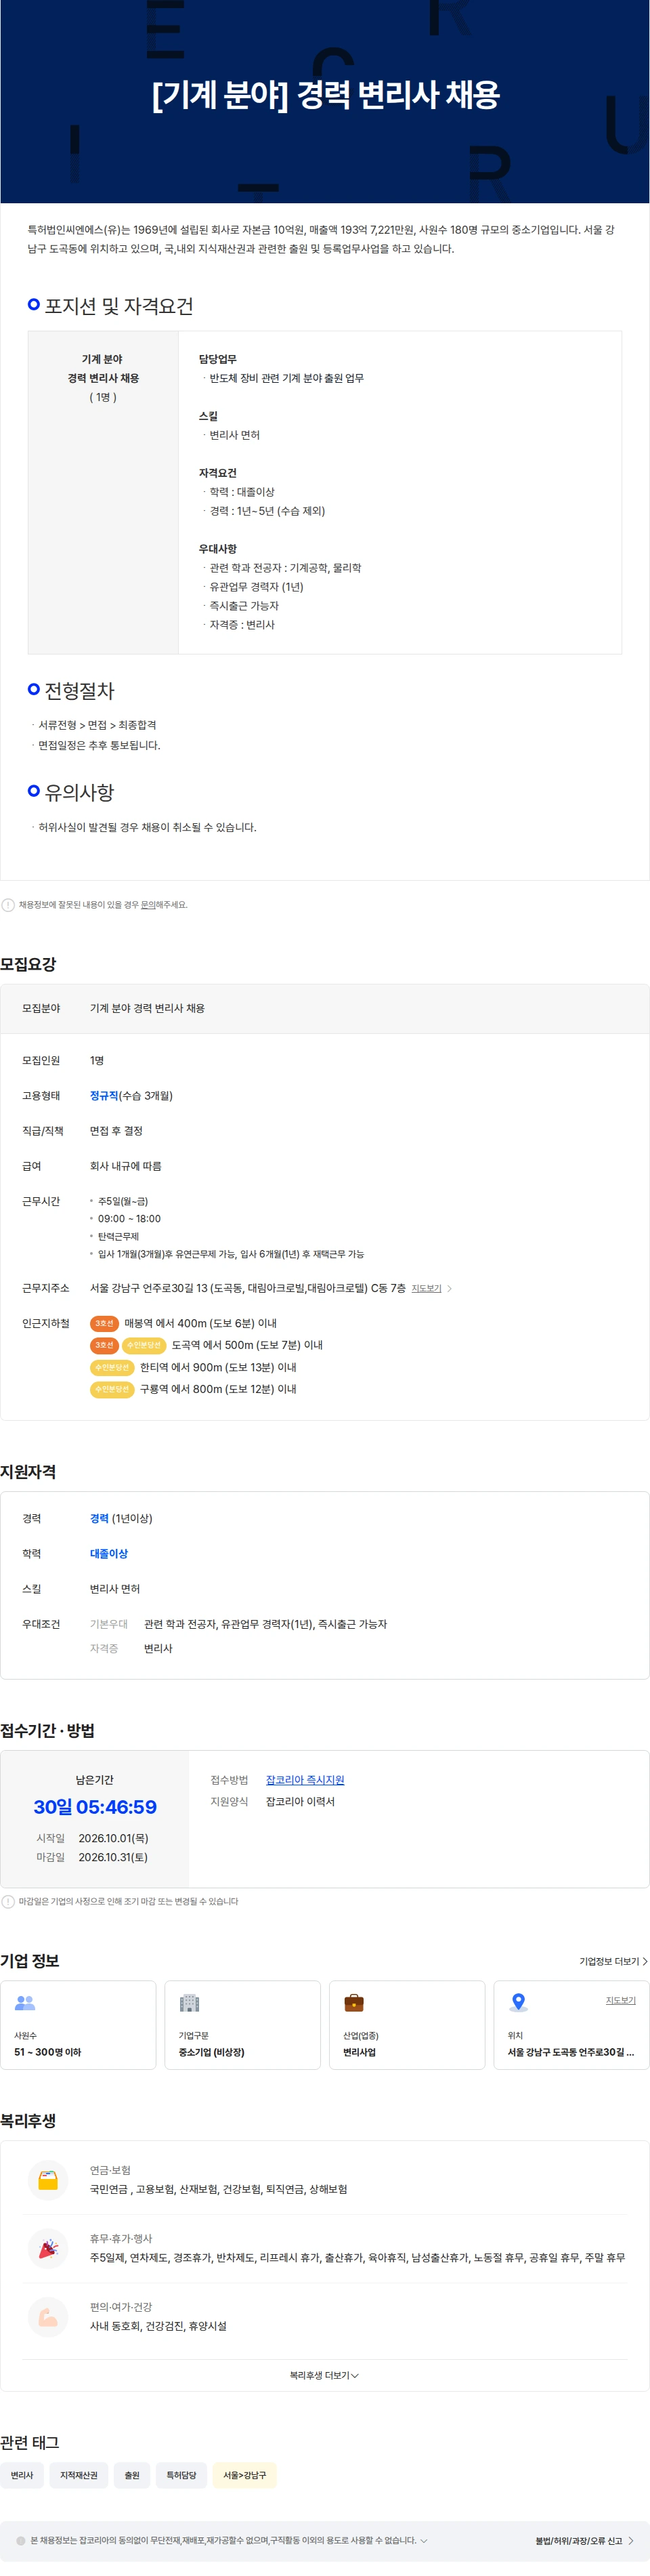Click the 대졸이상 education text
The width and height of the screenshot is (650, 2576).
point(109,1554)
